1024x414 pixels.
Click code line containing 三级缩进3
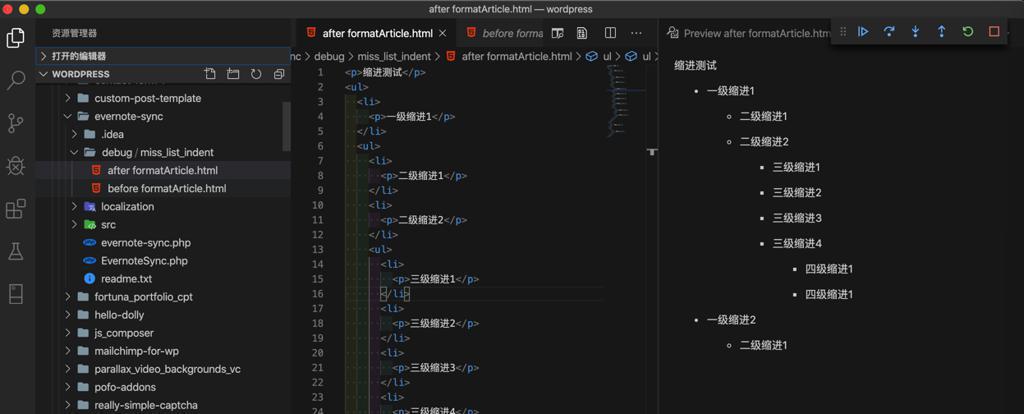436,368
